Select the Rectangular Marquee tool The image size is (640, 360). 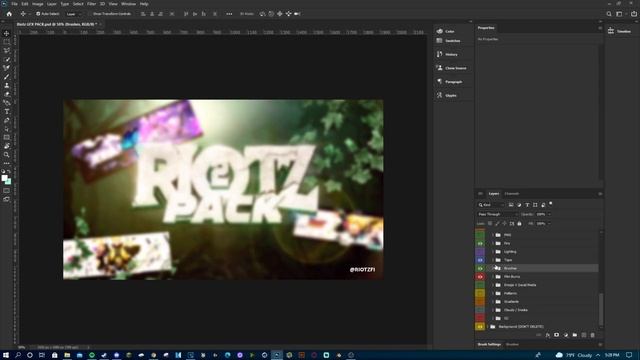click(x=7, y=42)
